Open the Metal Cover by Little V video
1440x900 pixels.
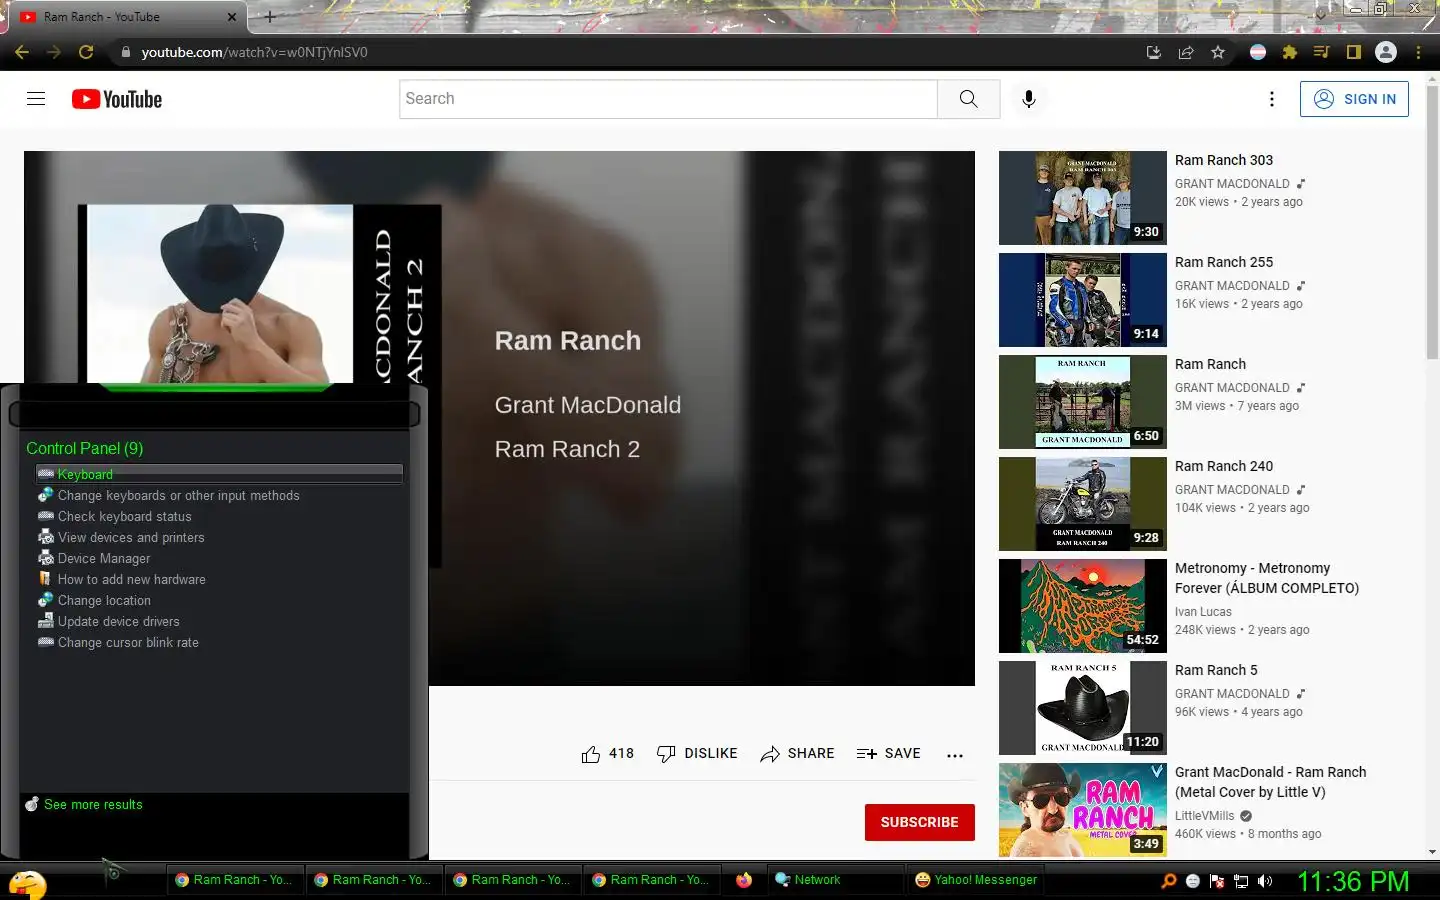(1270, 782)
